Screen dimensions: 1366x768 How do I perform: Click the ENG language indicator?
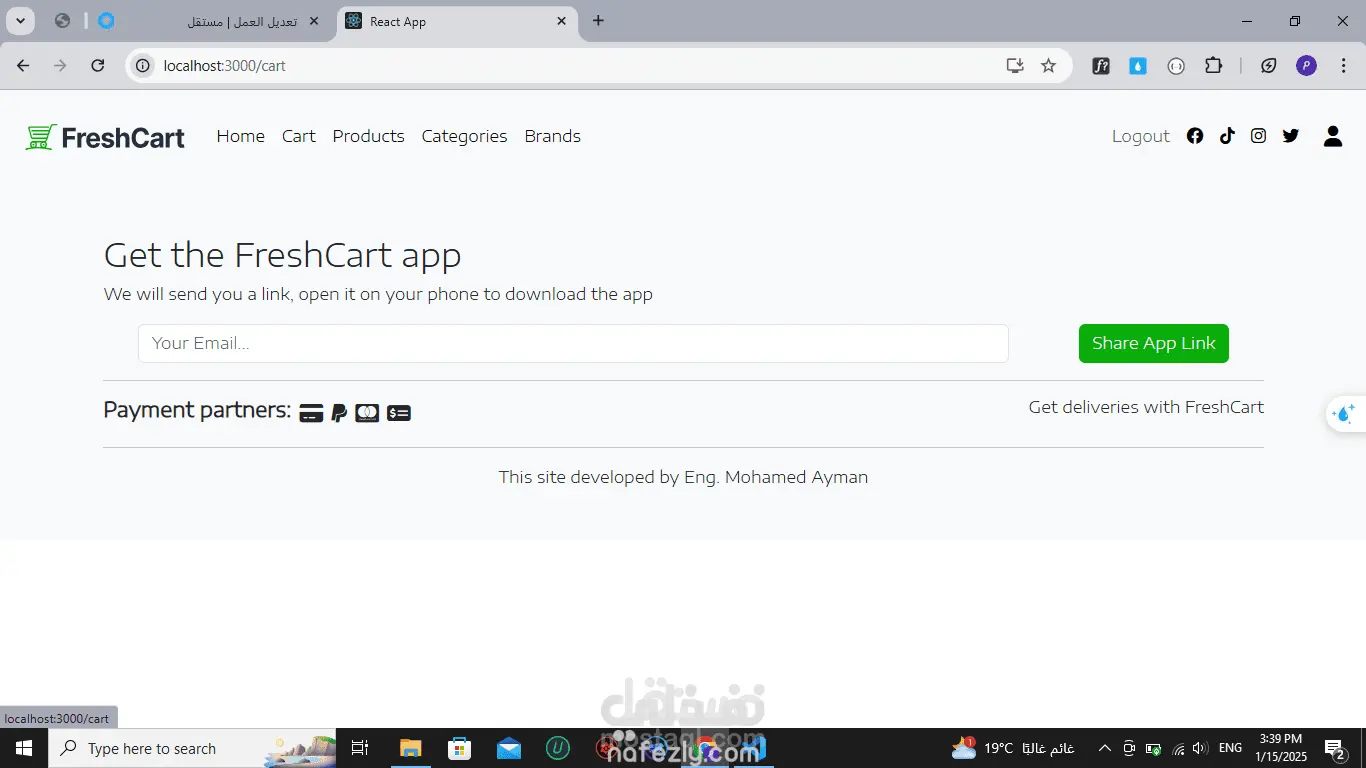coord(1231,748)
